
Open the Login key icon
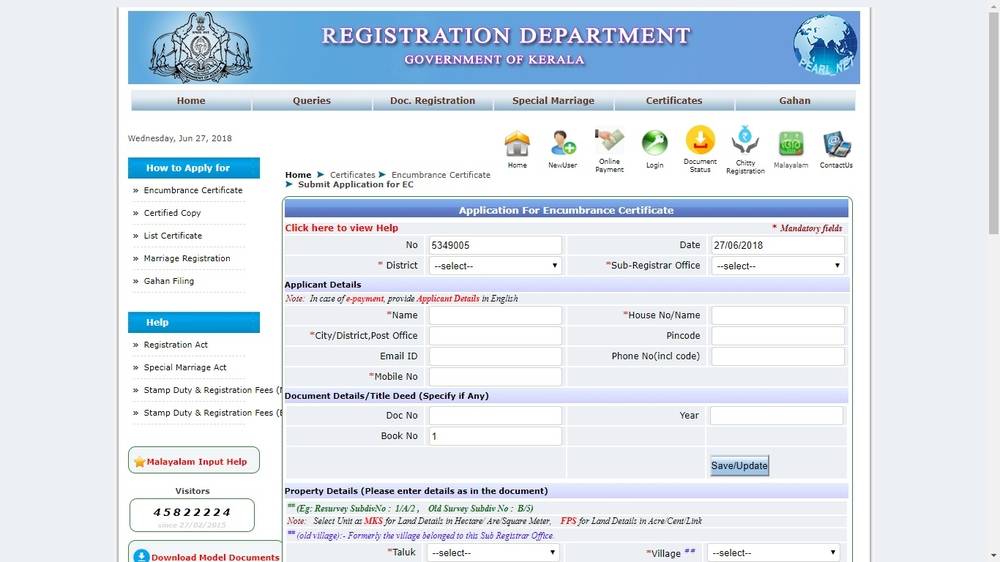point(655,144)
